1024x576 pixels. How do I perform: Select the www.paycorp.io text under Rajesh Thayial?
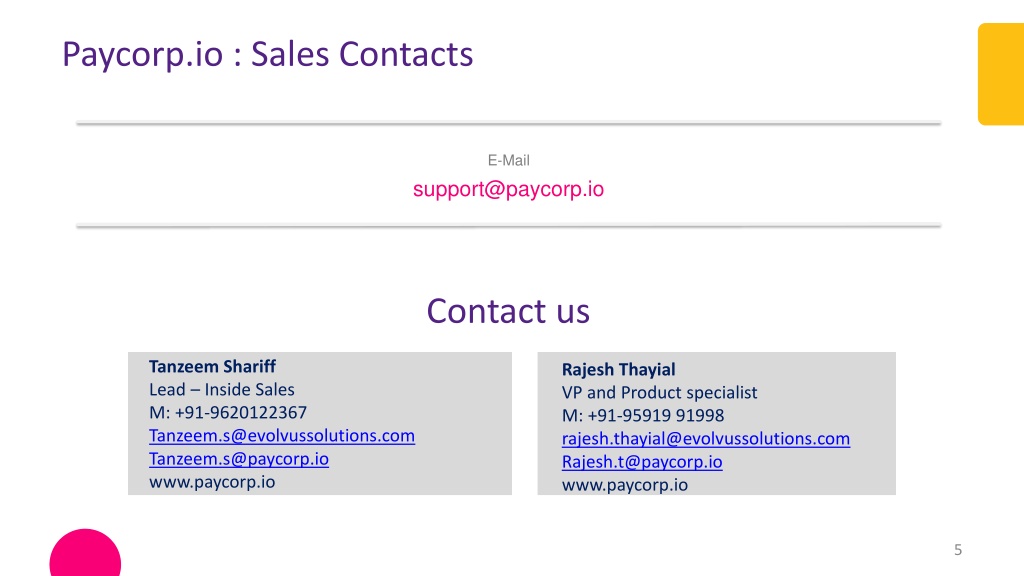point(624,485)
